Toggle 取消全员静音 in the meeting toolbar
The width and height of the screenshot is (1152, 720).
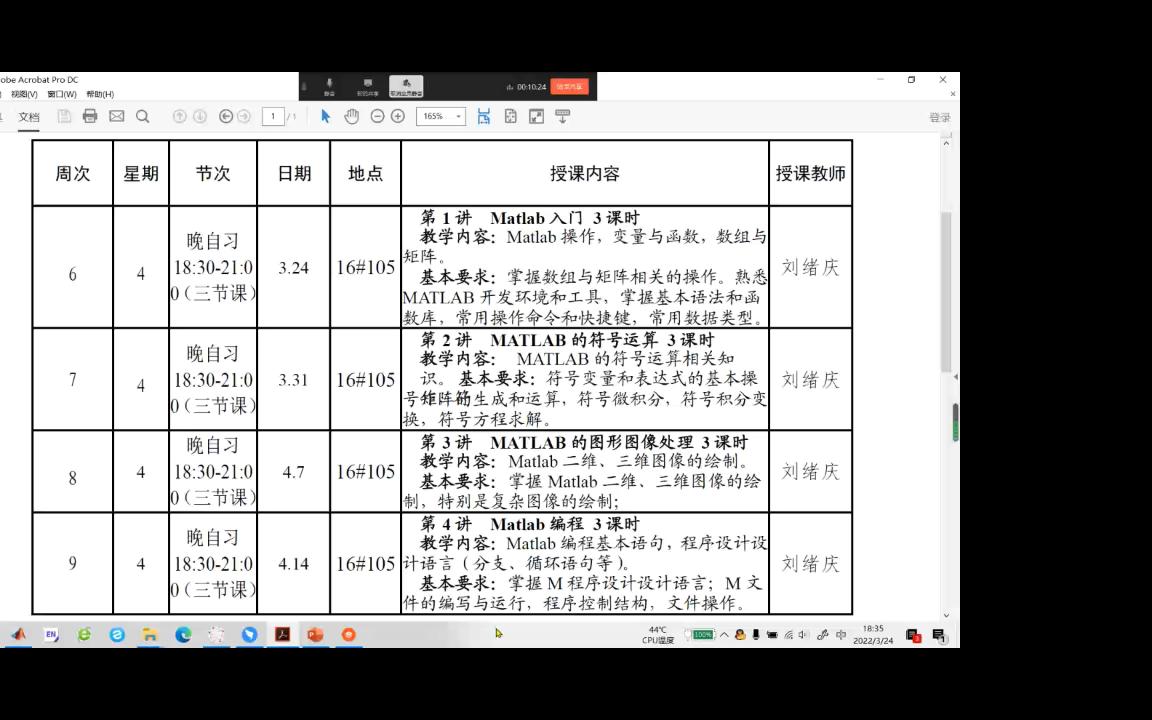[x=406, y=84]
